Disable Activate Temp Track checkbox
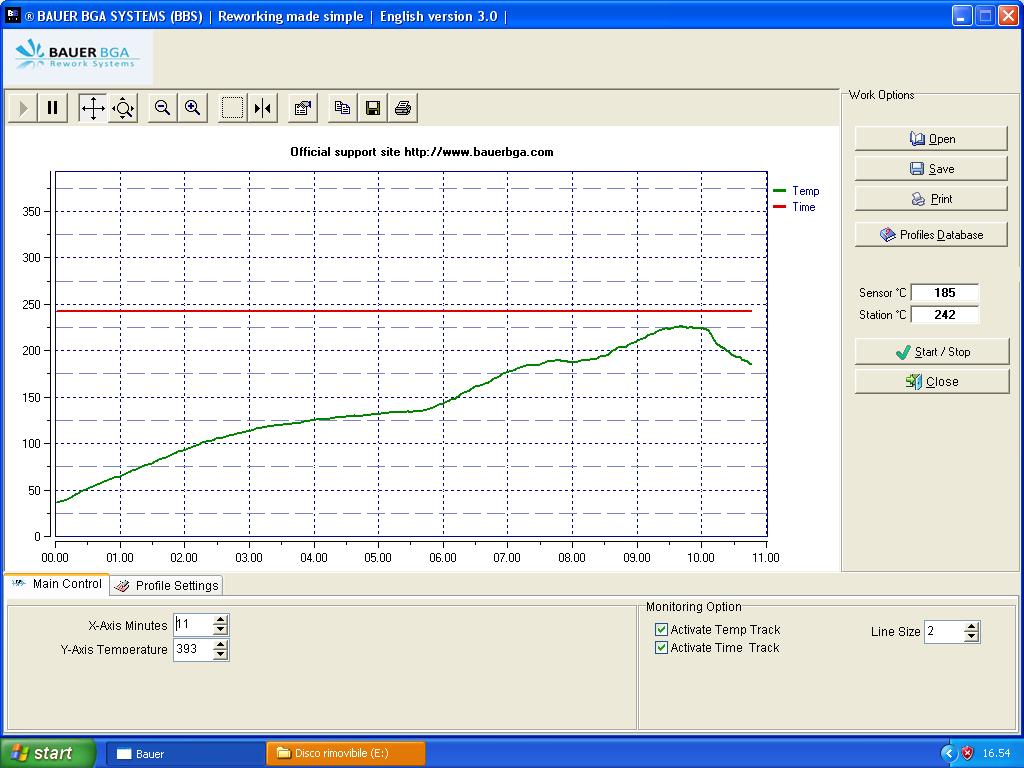This screenshot has width=1024, height=768. point(661,630)
